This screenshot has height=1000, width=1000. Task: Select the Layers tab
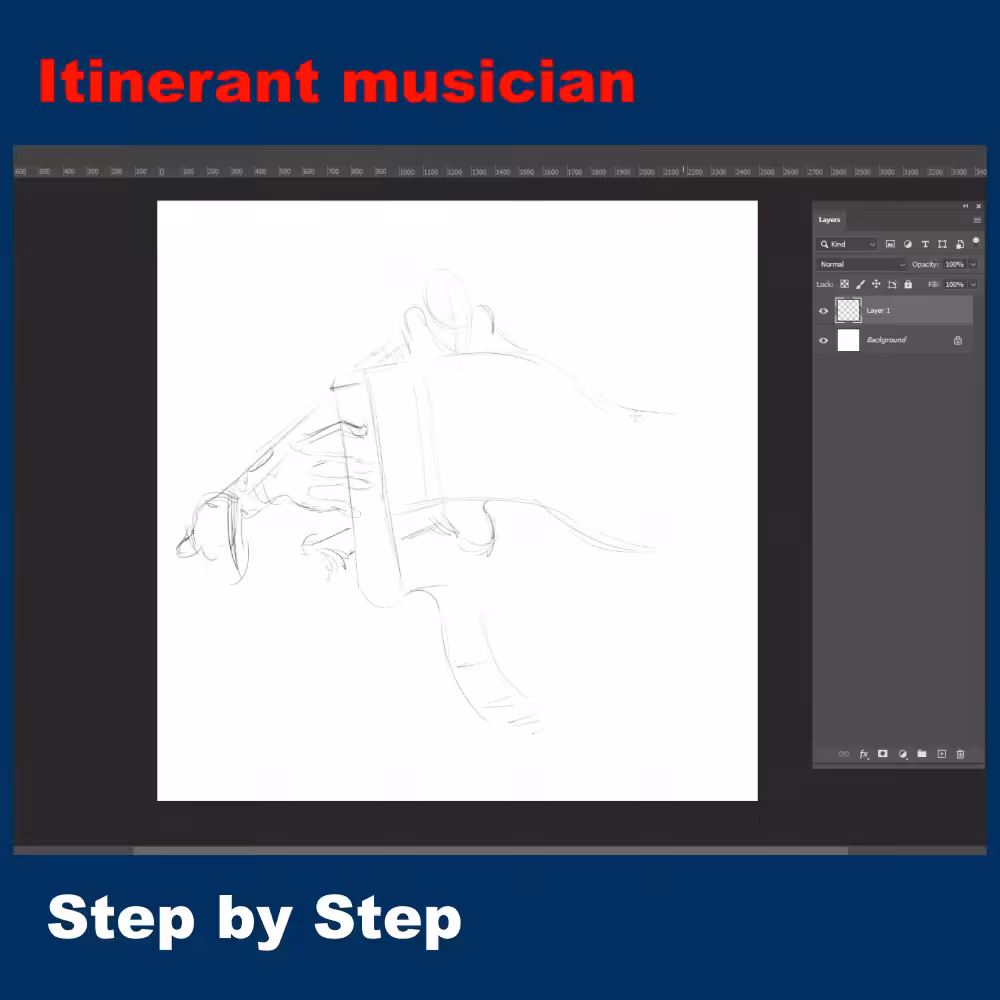tap(829, 219)
